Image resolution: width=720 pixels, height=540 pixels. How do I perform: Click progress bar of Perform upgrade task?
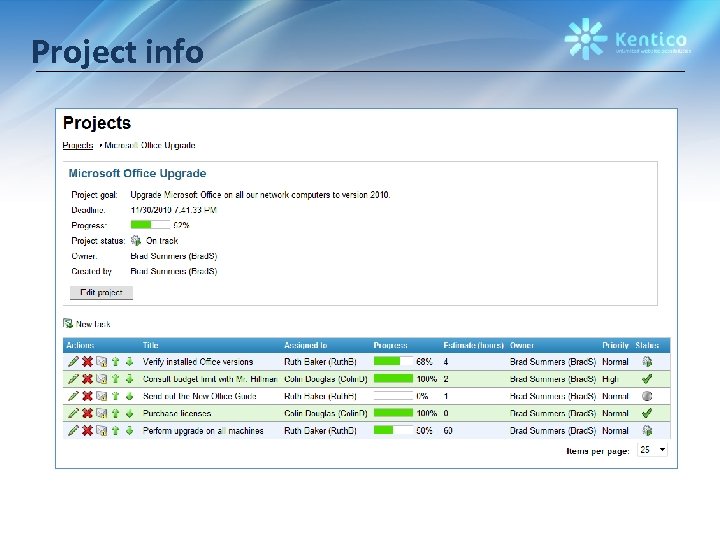[393, 430]
